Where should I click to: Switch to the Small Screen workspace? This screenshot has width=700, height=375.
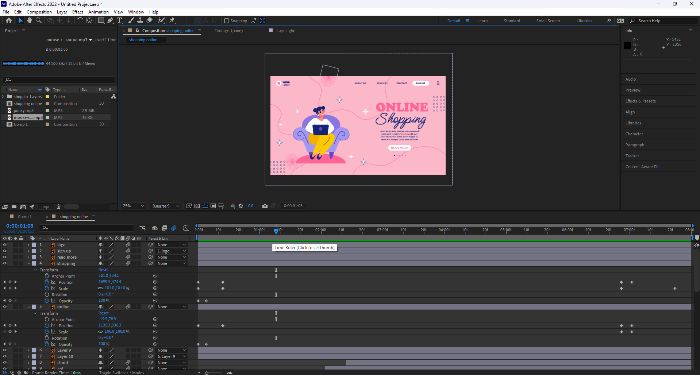[548, 21]
